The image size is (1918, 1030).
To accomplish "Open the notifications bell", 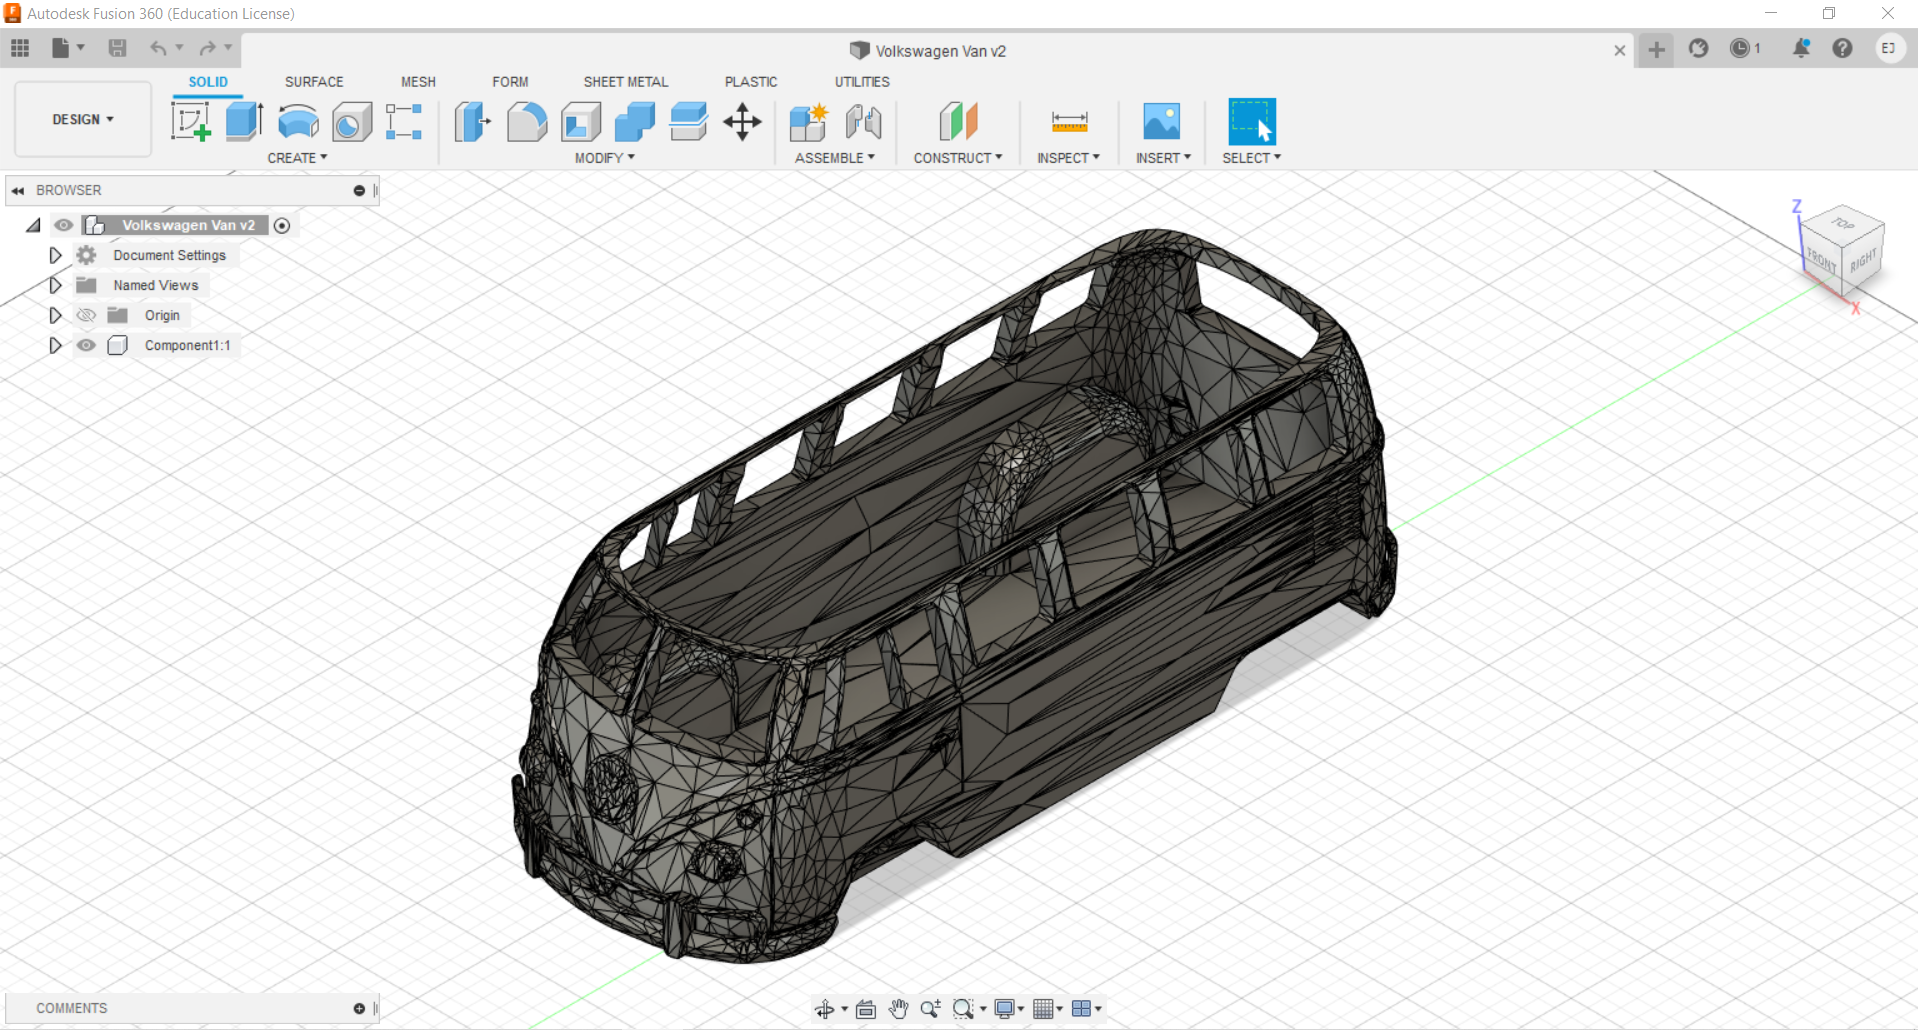I will click(x=1801, y=48).
